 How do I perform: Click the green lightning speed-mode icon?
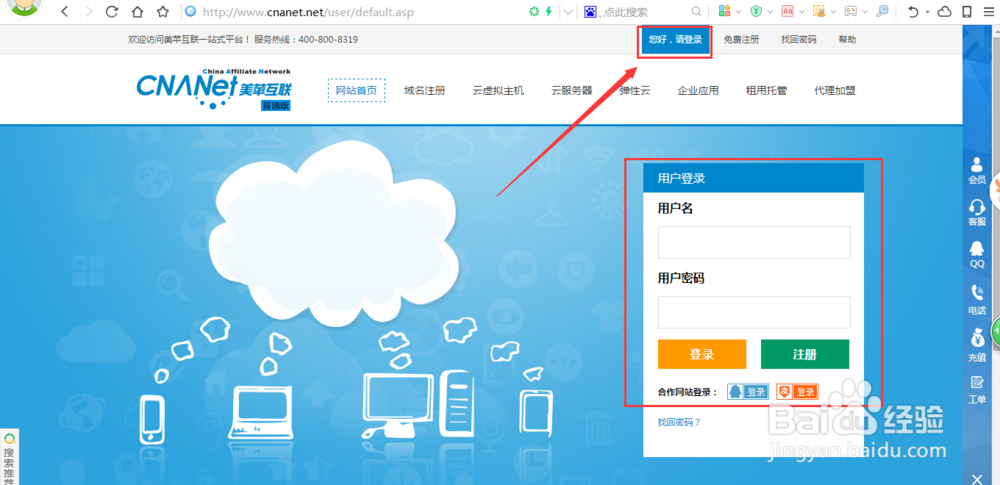(548, 11)
